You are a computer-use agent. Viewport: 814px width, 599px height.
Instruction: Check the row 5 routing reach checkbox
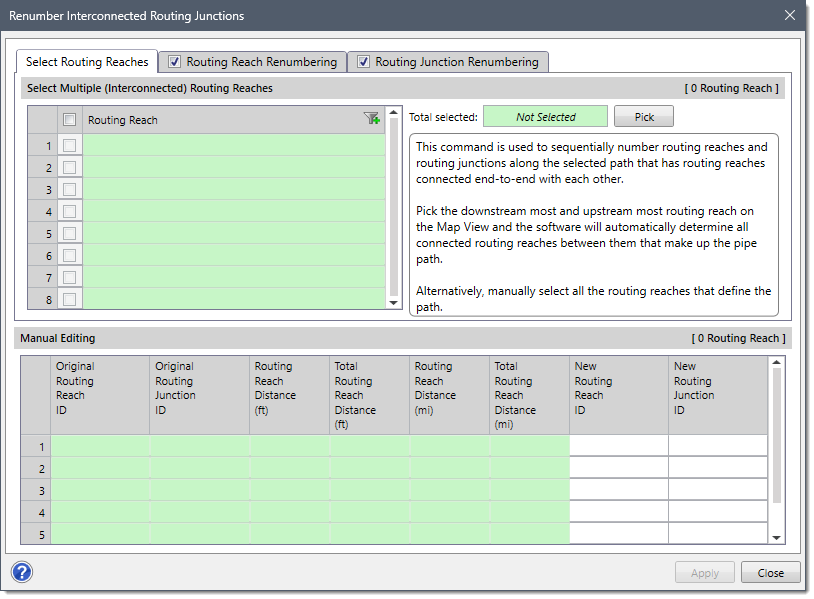[68, 232]
